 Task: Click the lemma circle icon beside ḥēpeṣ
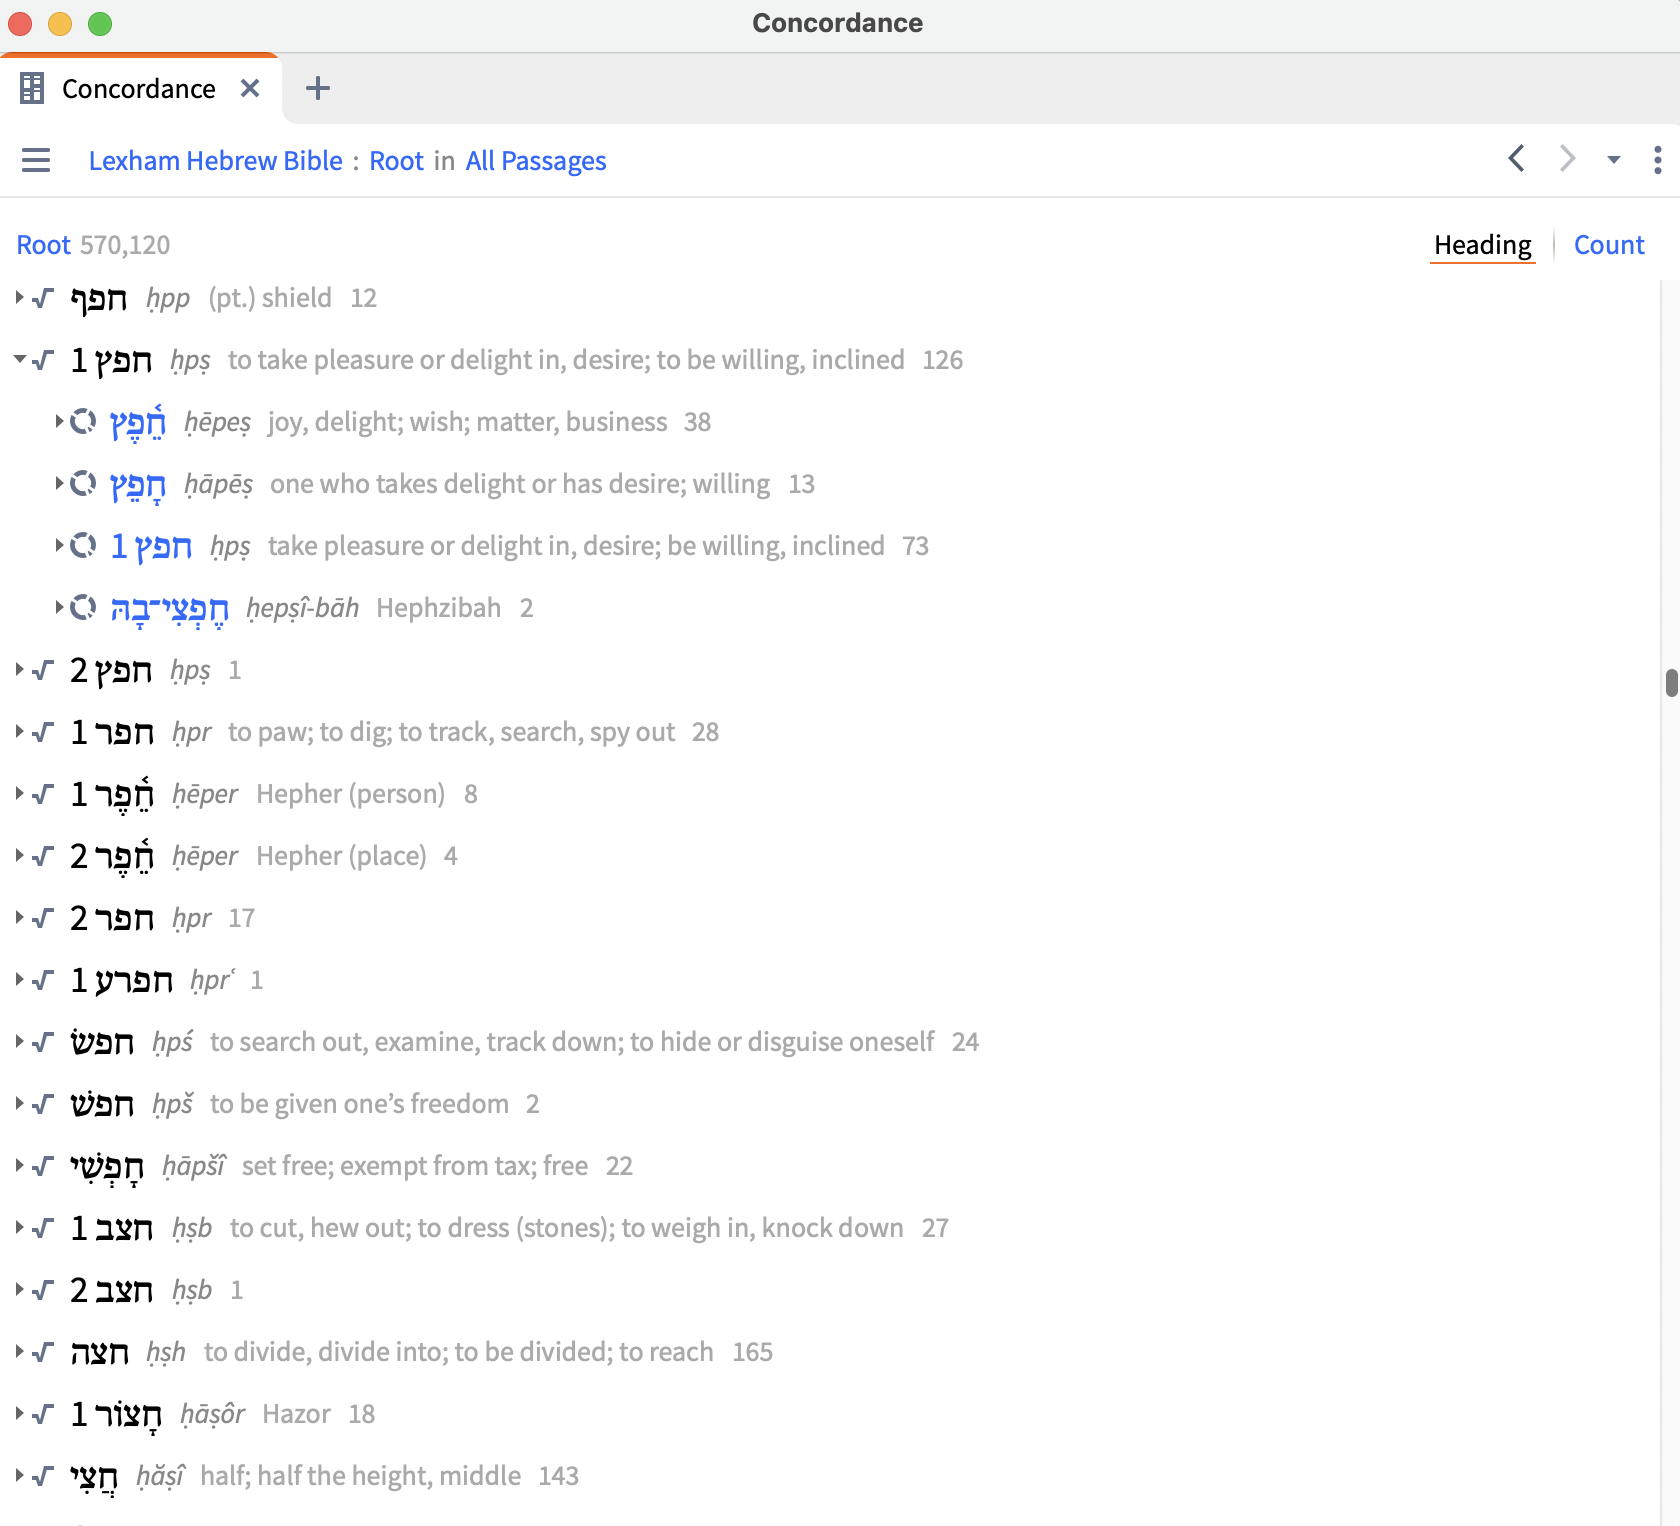pos(84,422)
